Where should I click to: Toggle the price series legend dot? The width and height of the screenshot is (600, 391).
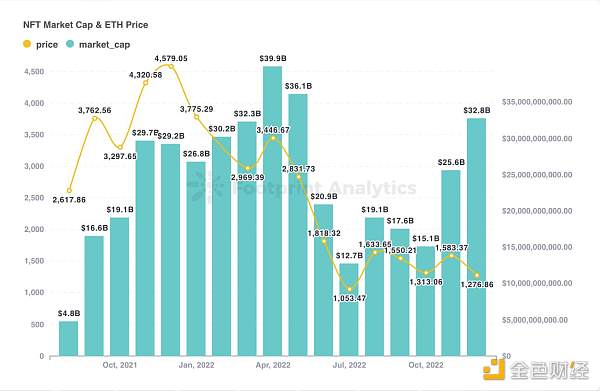[x=27, y=44]
